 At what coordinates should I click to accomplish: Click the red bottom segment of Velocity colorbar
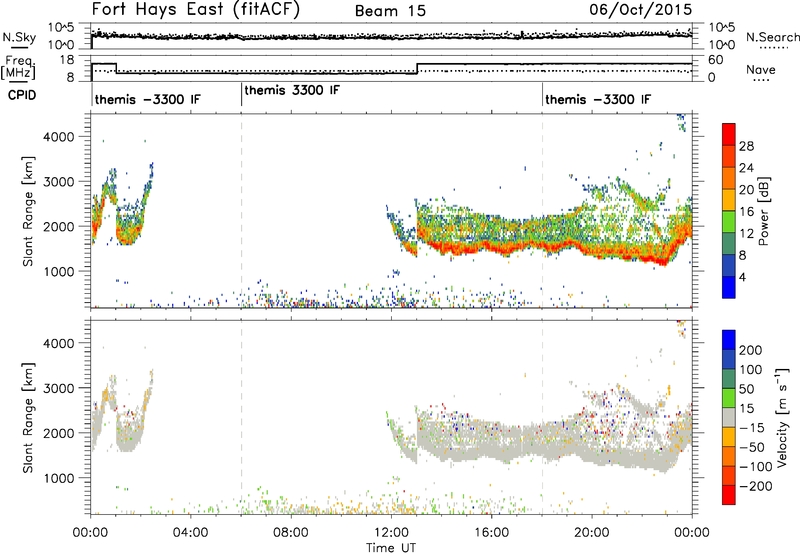(x=729, y=495)
